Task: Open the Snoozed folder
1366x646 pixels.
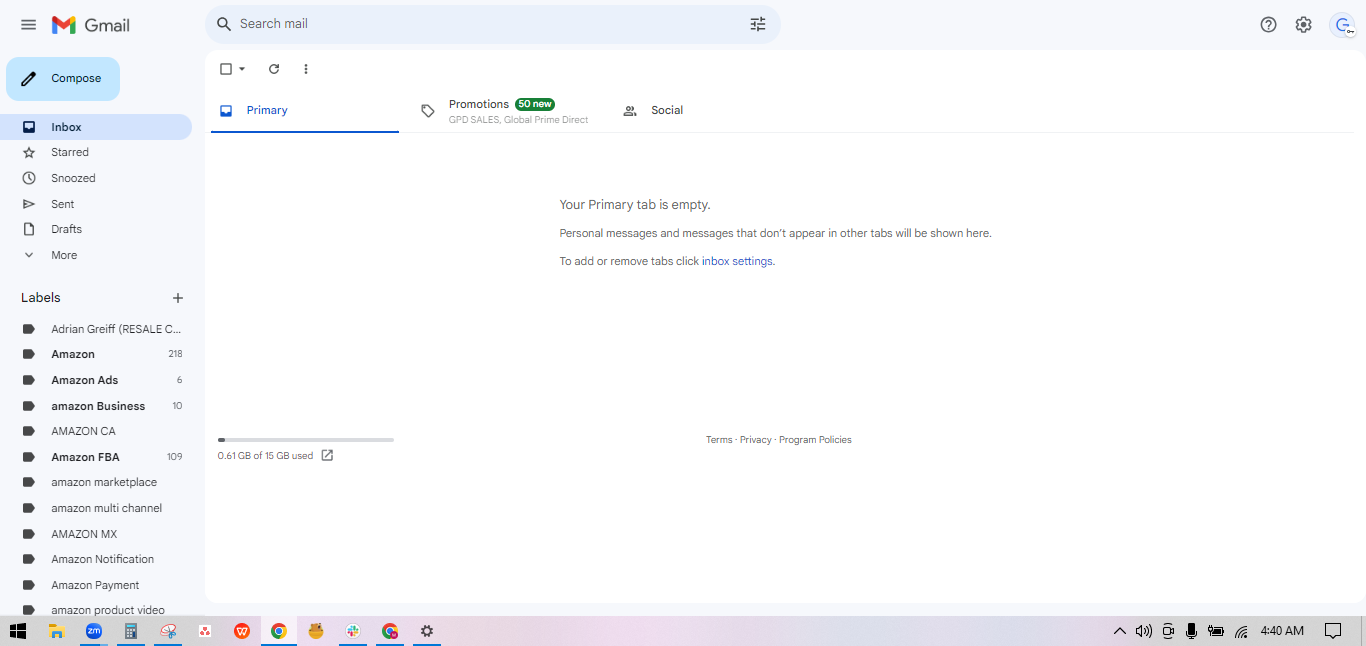Action: tap(96, 178)
